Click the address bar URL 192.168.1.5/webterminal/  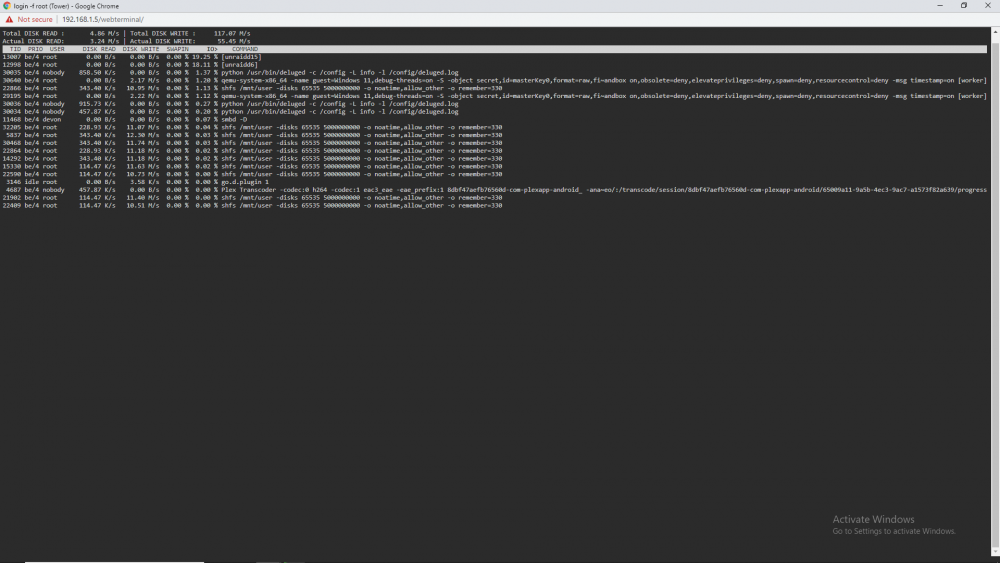103,19
